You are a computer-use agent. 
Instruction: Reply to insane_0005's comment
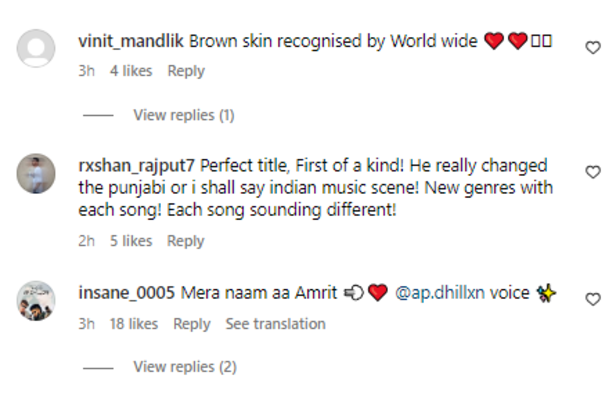(192, 324)
